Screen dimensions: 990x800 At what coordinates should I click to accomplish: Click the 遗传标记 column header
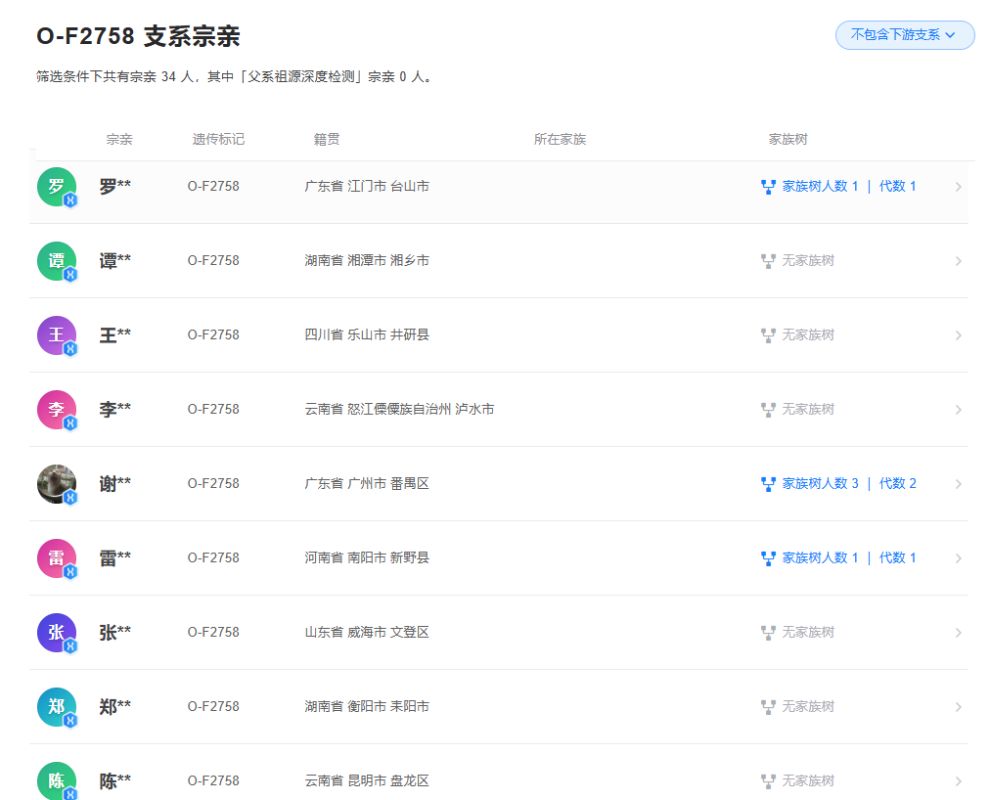click(218, 140)
